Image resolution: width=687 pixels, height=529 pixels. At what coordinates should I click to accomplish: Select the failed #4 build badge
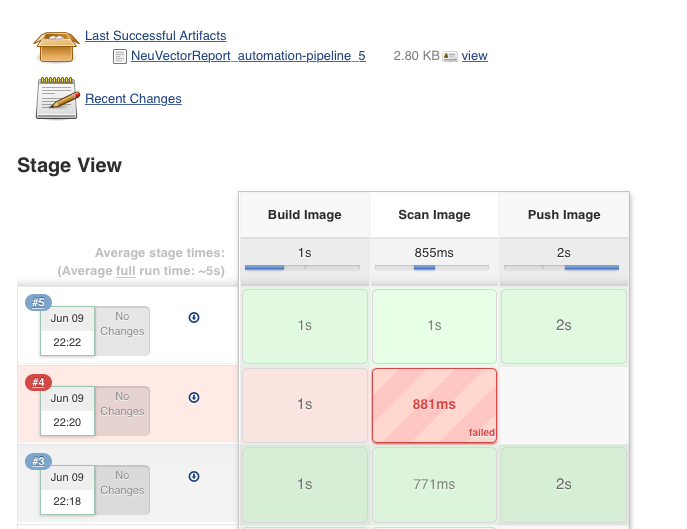pos(39,382)
